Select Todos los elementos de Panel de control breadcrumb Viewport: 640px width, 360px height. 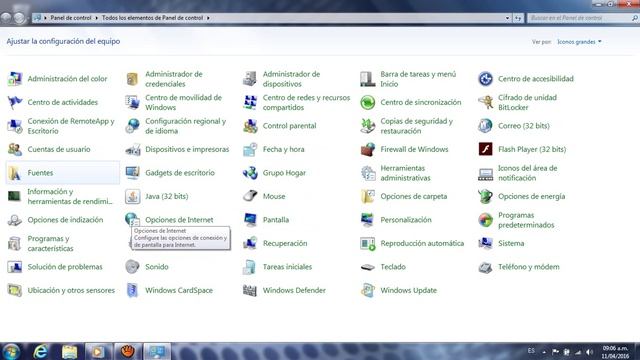[x=152, y=18]
